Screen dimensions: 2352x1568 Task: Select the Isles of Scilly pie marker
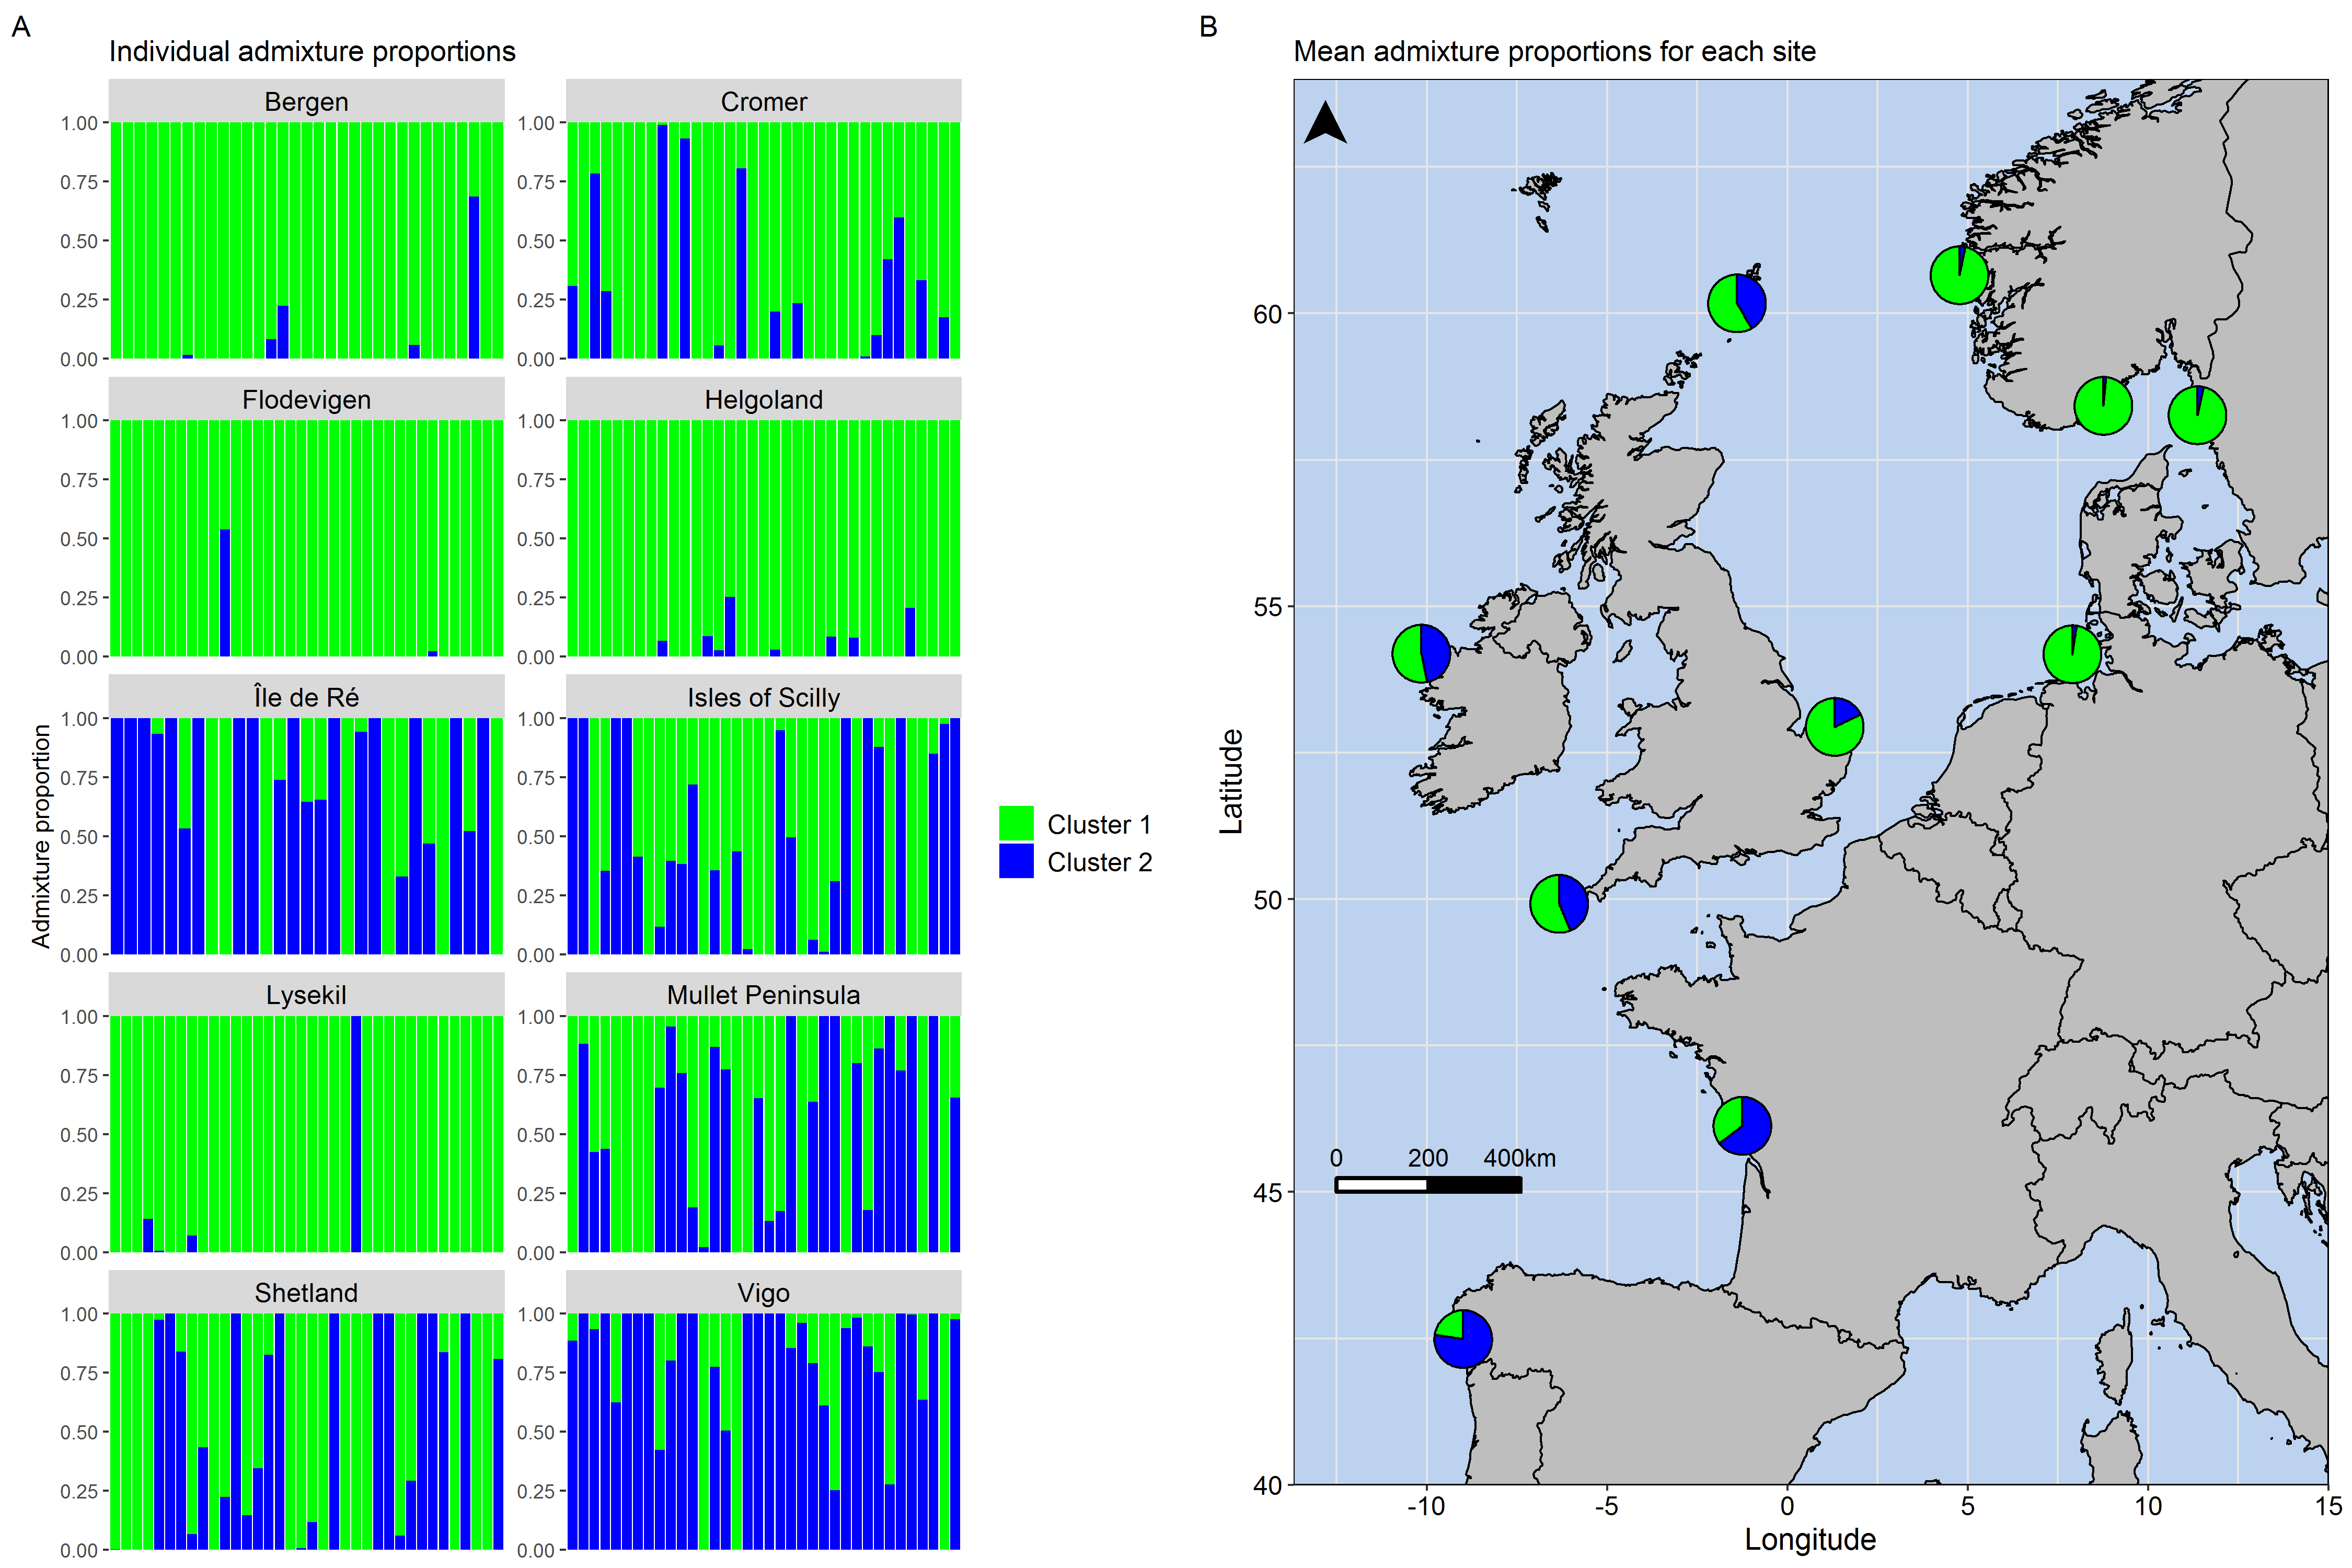[x=1559, y=903]
